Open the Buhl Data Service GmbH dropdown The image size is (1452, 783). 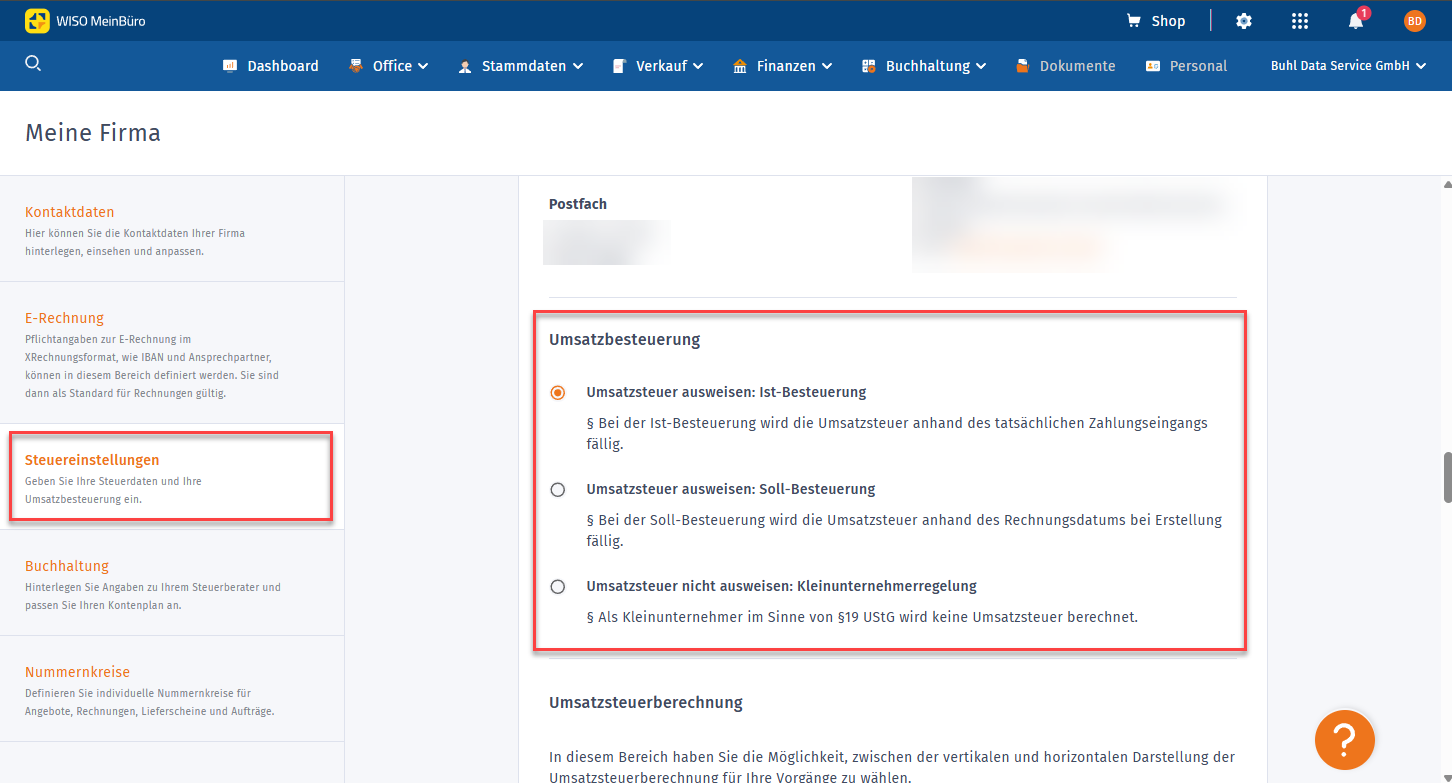tap(1348, 66)
